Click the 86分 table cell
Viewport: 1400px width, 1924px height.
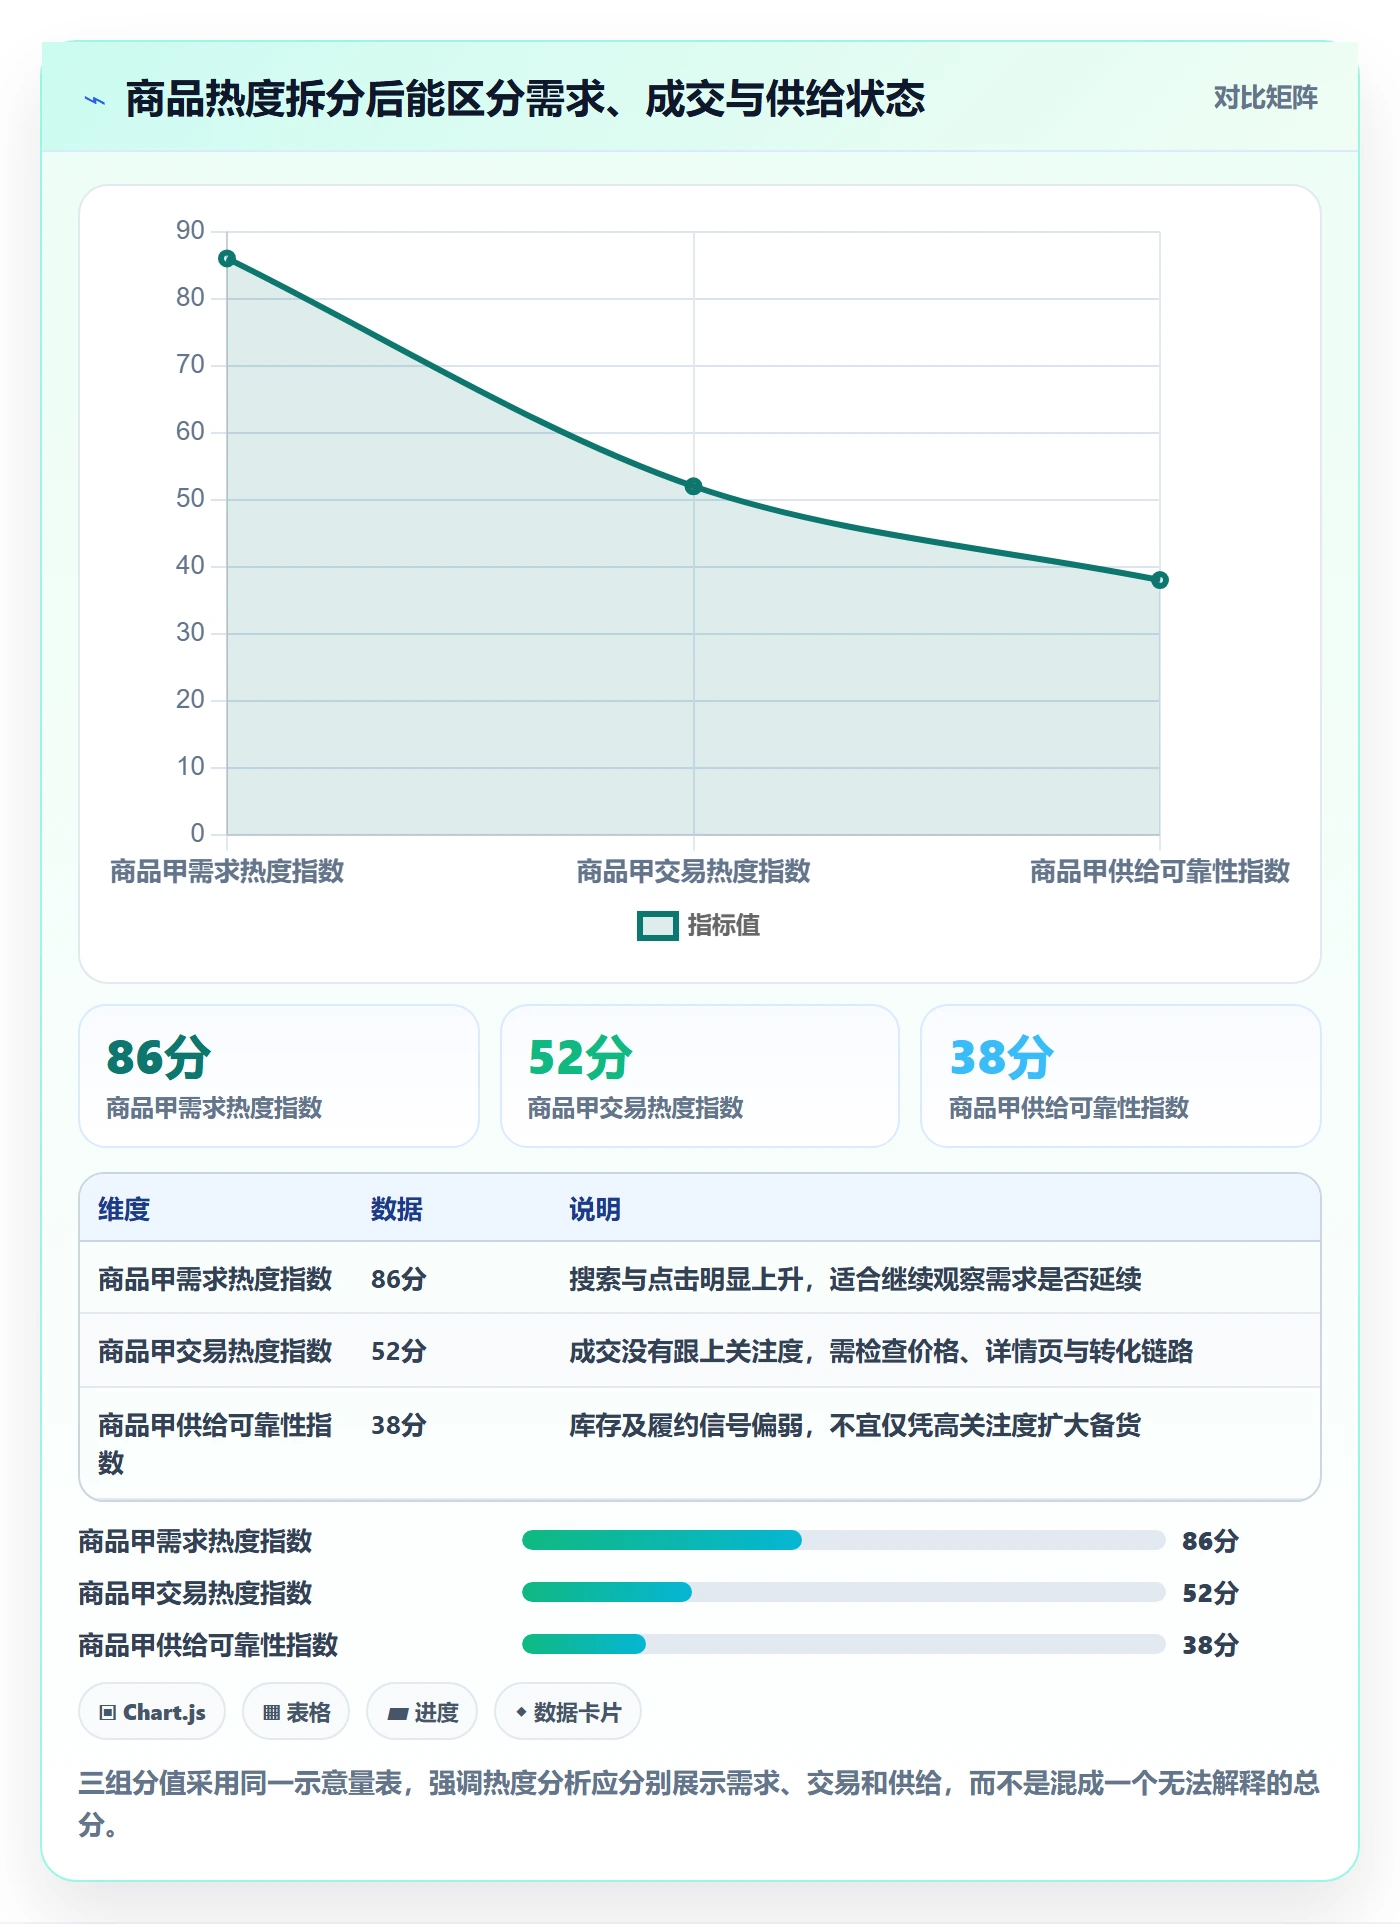pyautogui.click(x=399, y=1280)
